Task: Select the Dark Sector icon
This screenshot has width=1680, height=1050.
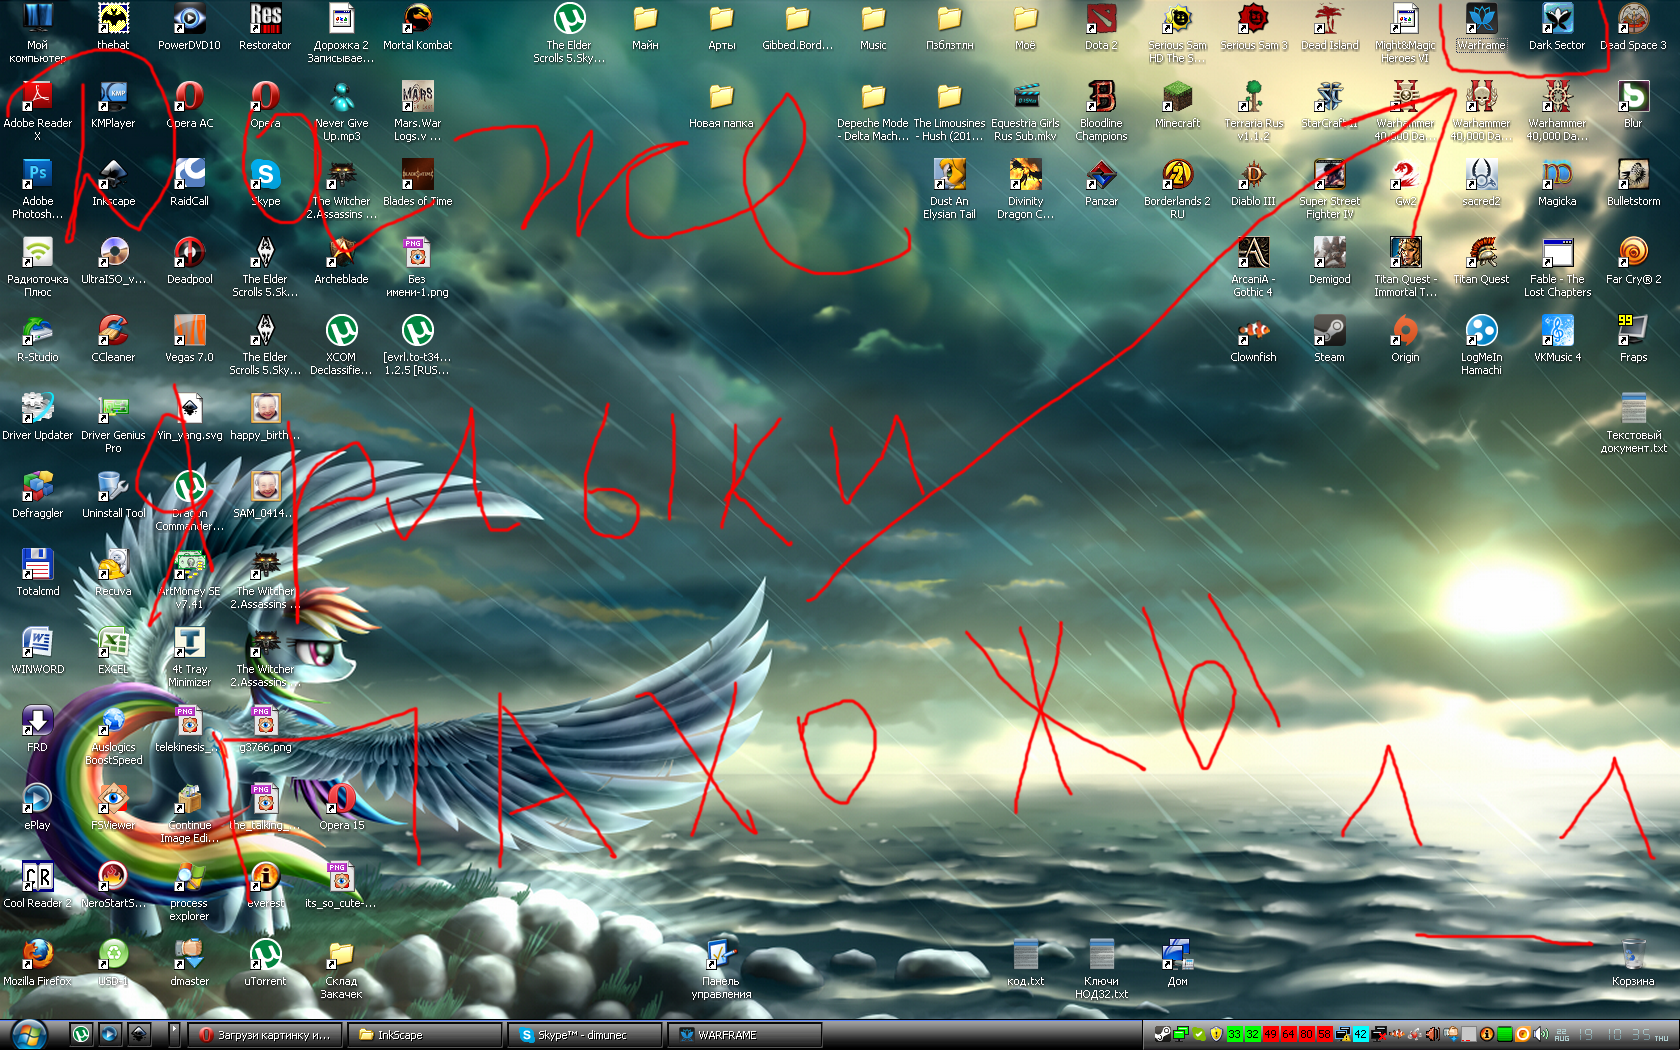Action: [x=1557, y=27]
